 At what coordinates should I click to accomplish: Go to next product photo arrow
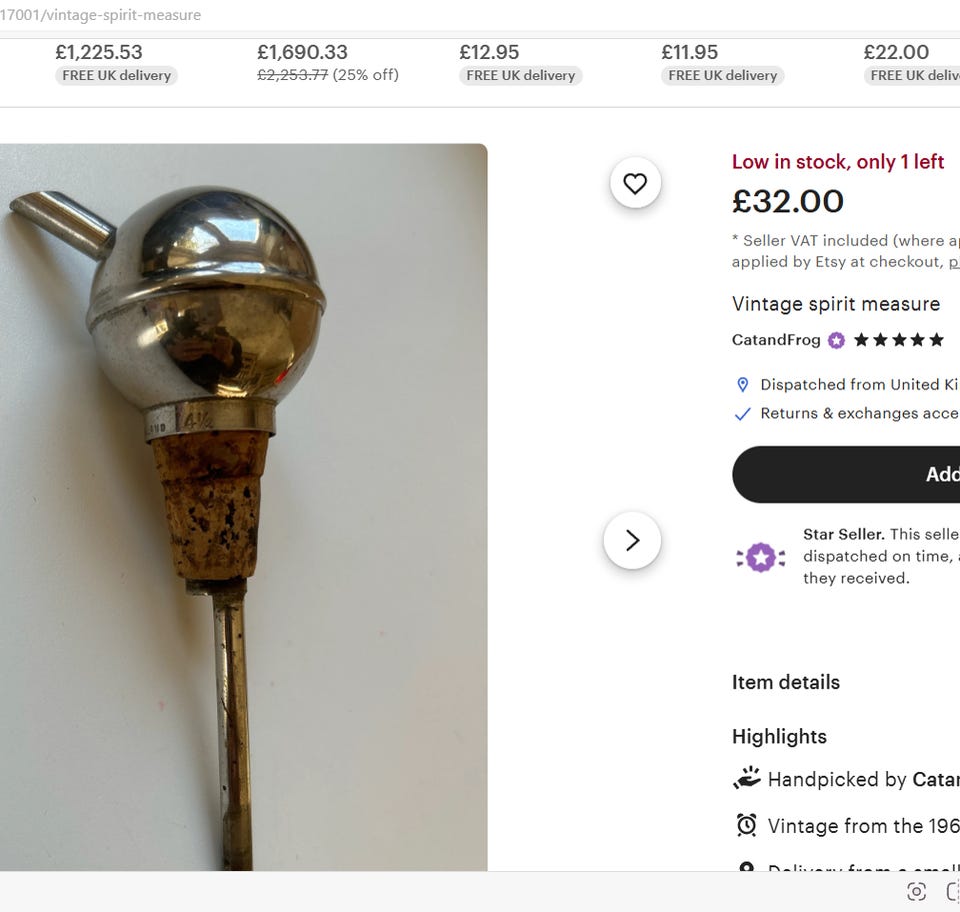pos(632,540)
